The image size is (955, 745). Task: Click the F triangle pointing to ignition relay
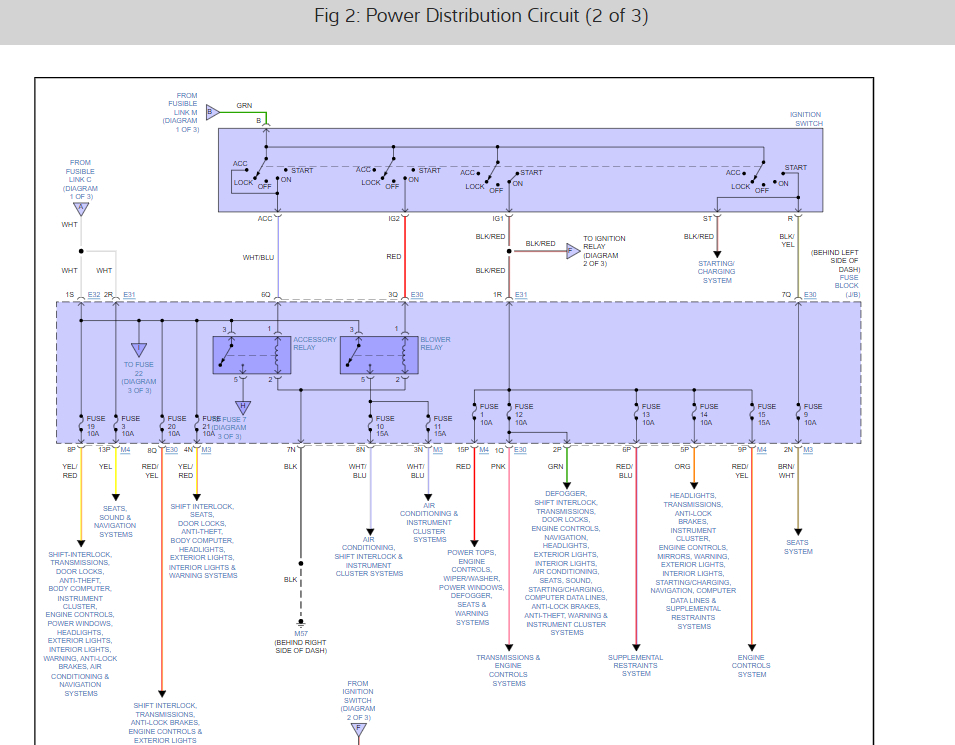[573, 251]
